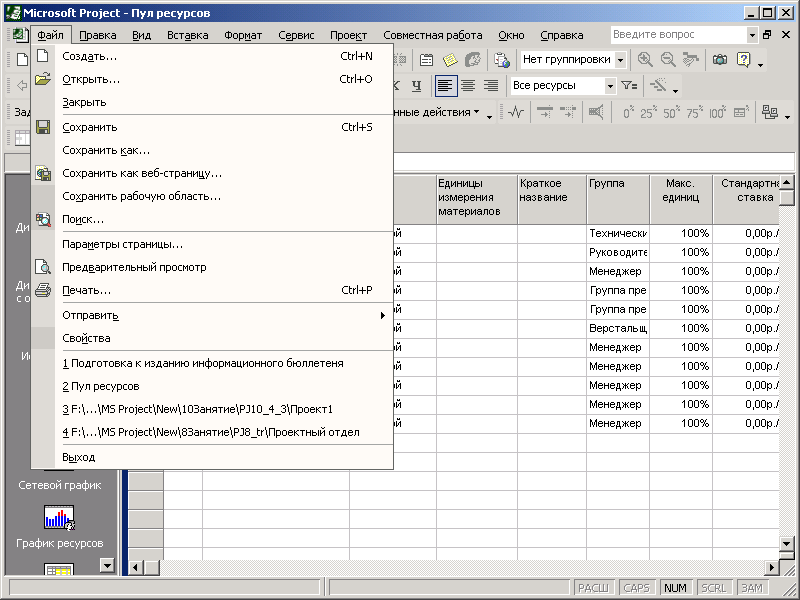
Task: Click the underline Ч formatting icon
Action: (x=417, y=86)
